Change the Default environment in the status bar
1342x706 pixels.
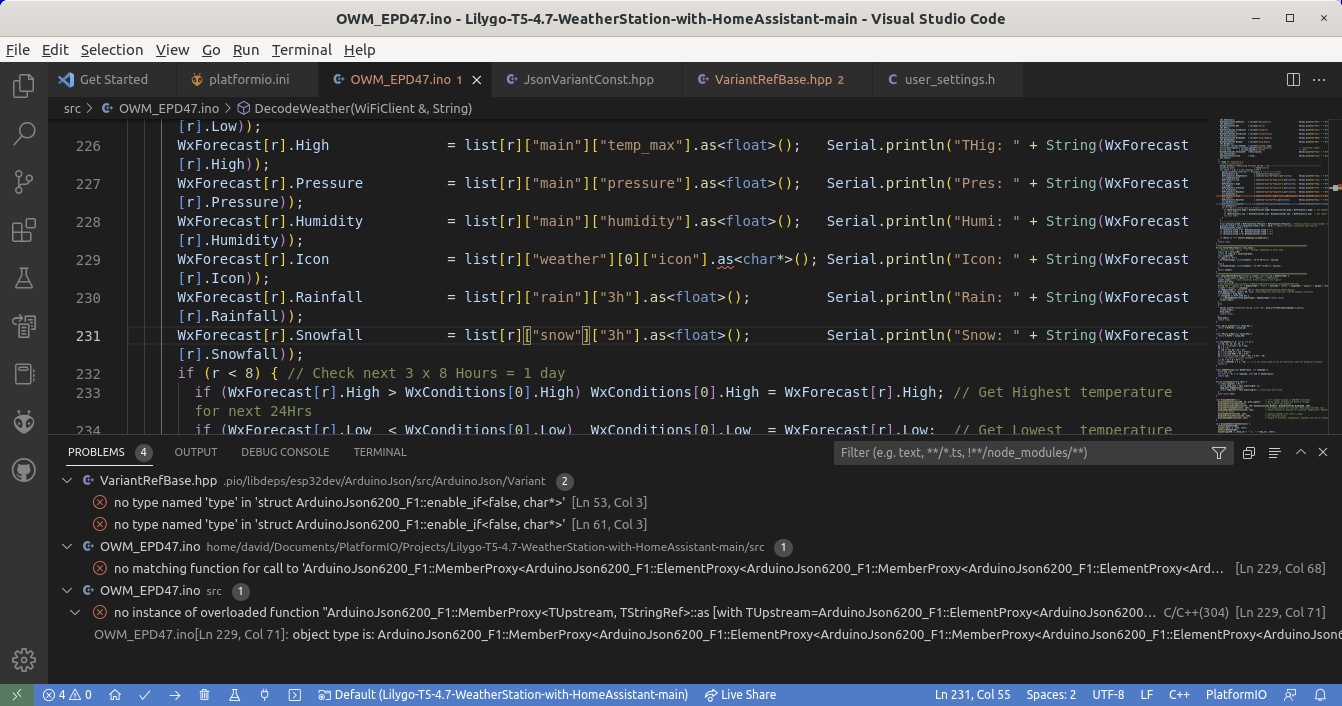(503, 694)
